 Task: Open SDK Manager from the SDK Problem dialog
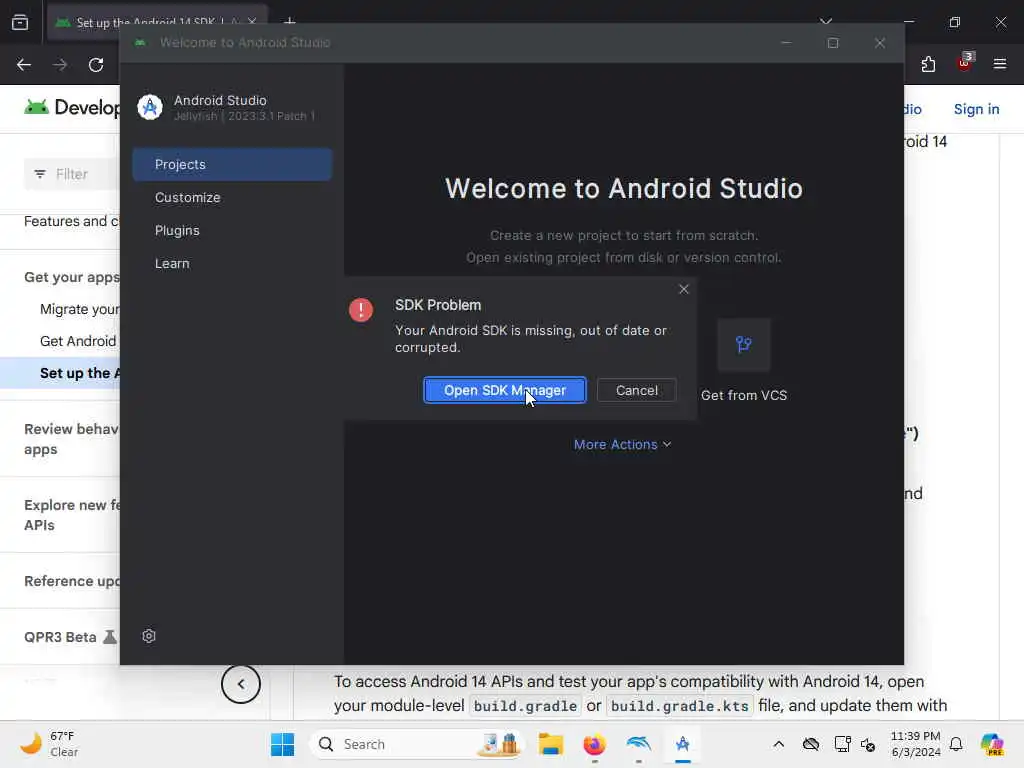coord(505,390)
